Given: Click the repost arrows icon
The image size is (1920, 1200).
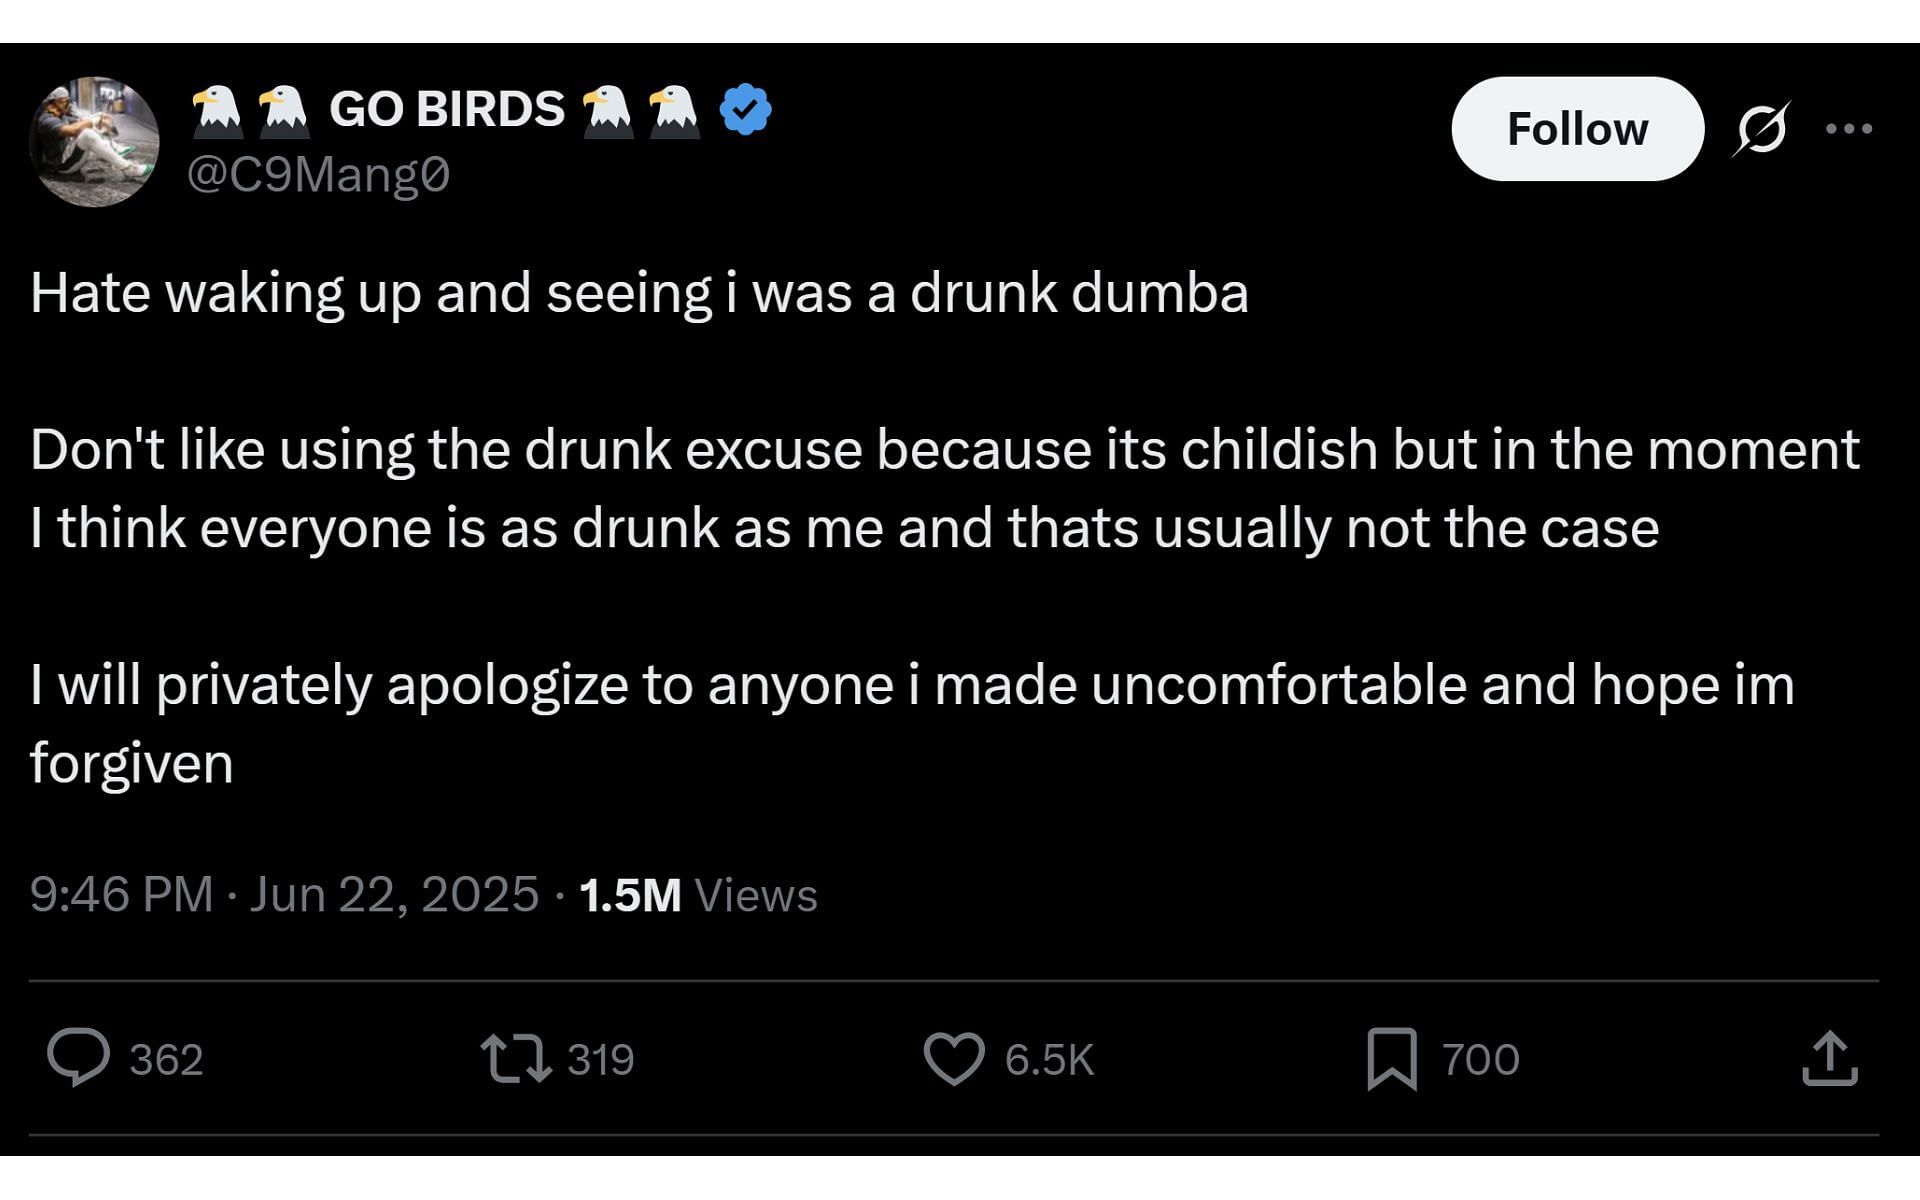Looking at the screenshot, I should [x=515, y=1059].
